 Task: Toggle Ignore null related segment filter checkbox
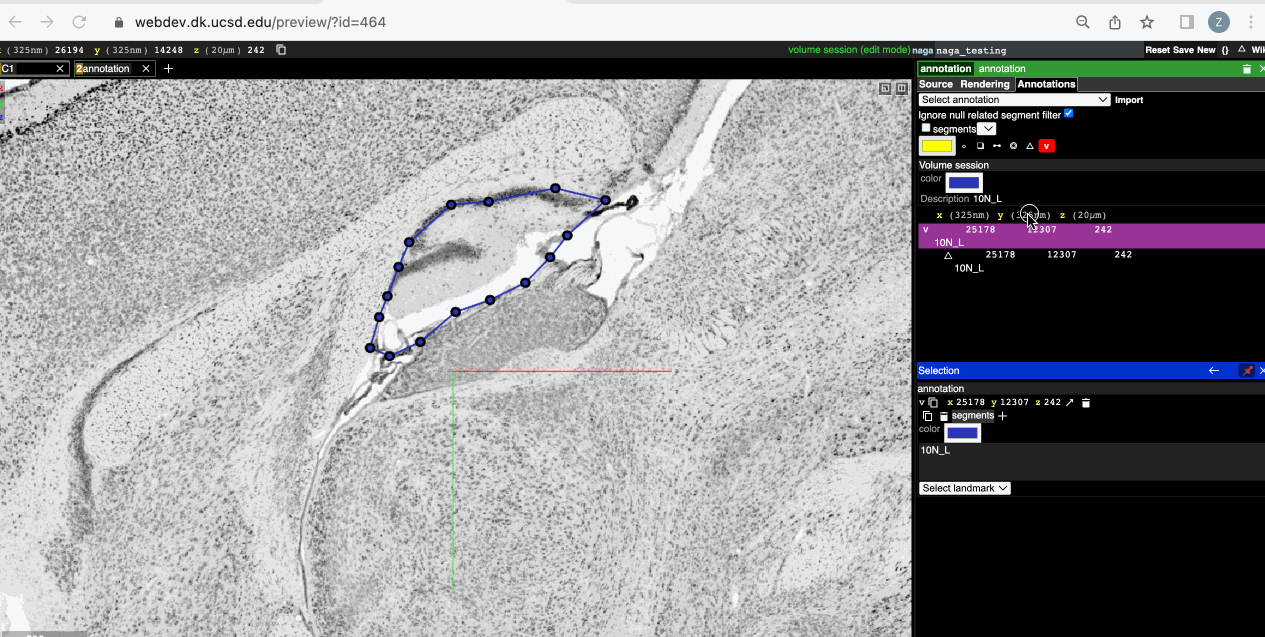[x=1068, y=114]
